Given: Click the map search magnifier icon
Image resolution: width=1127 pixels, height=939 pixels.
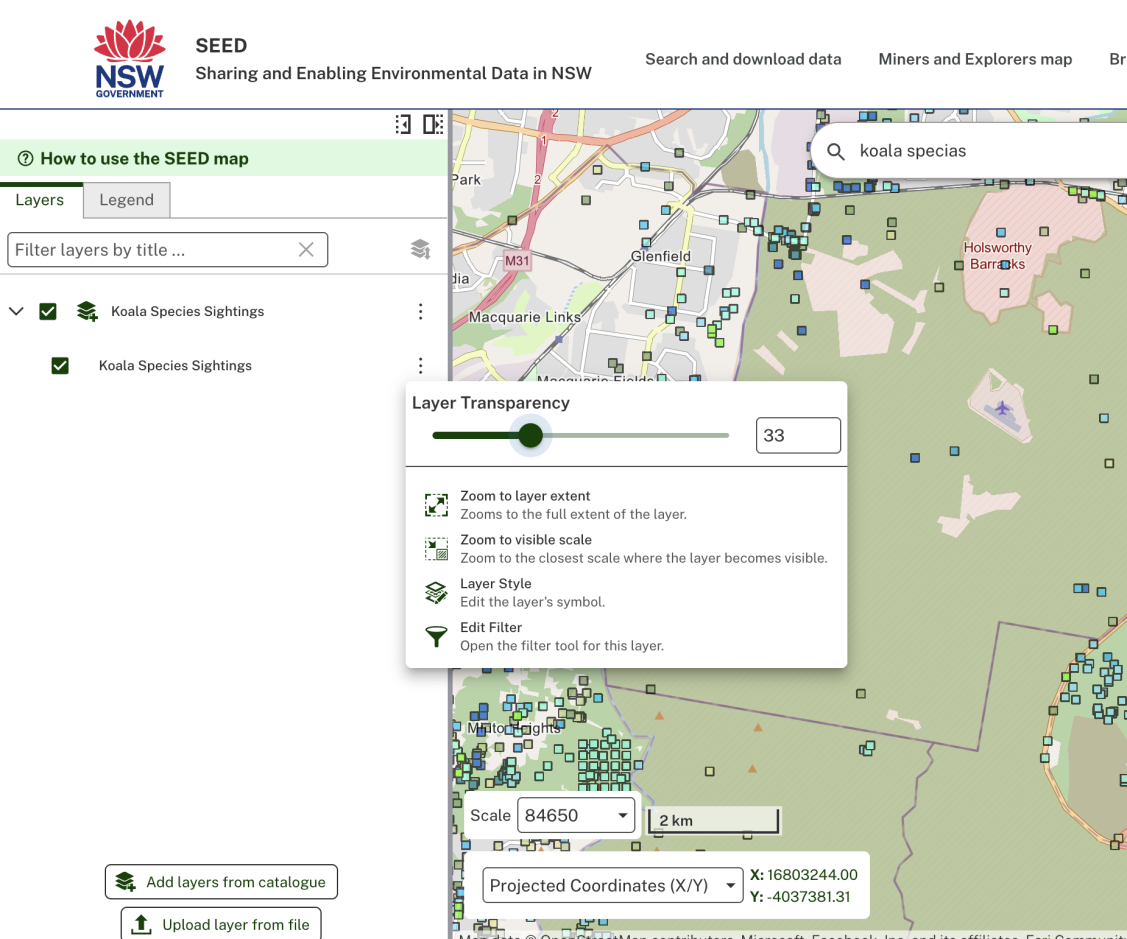Looking at the screenshot, I should tap(835, 151).
